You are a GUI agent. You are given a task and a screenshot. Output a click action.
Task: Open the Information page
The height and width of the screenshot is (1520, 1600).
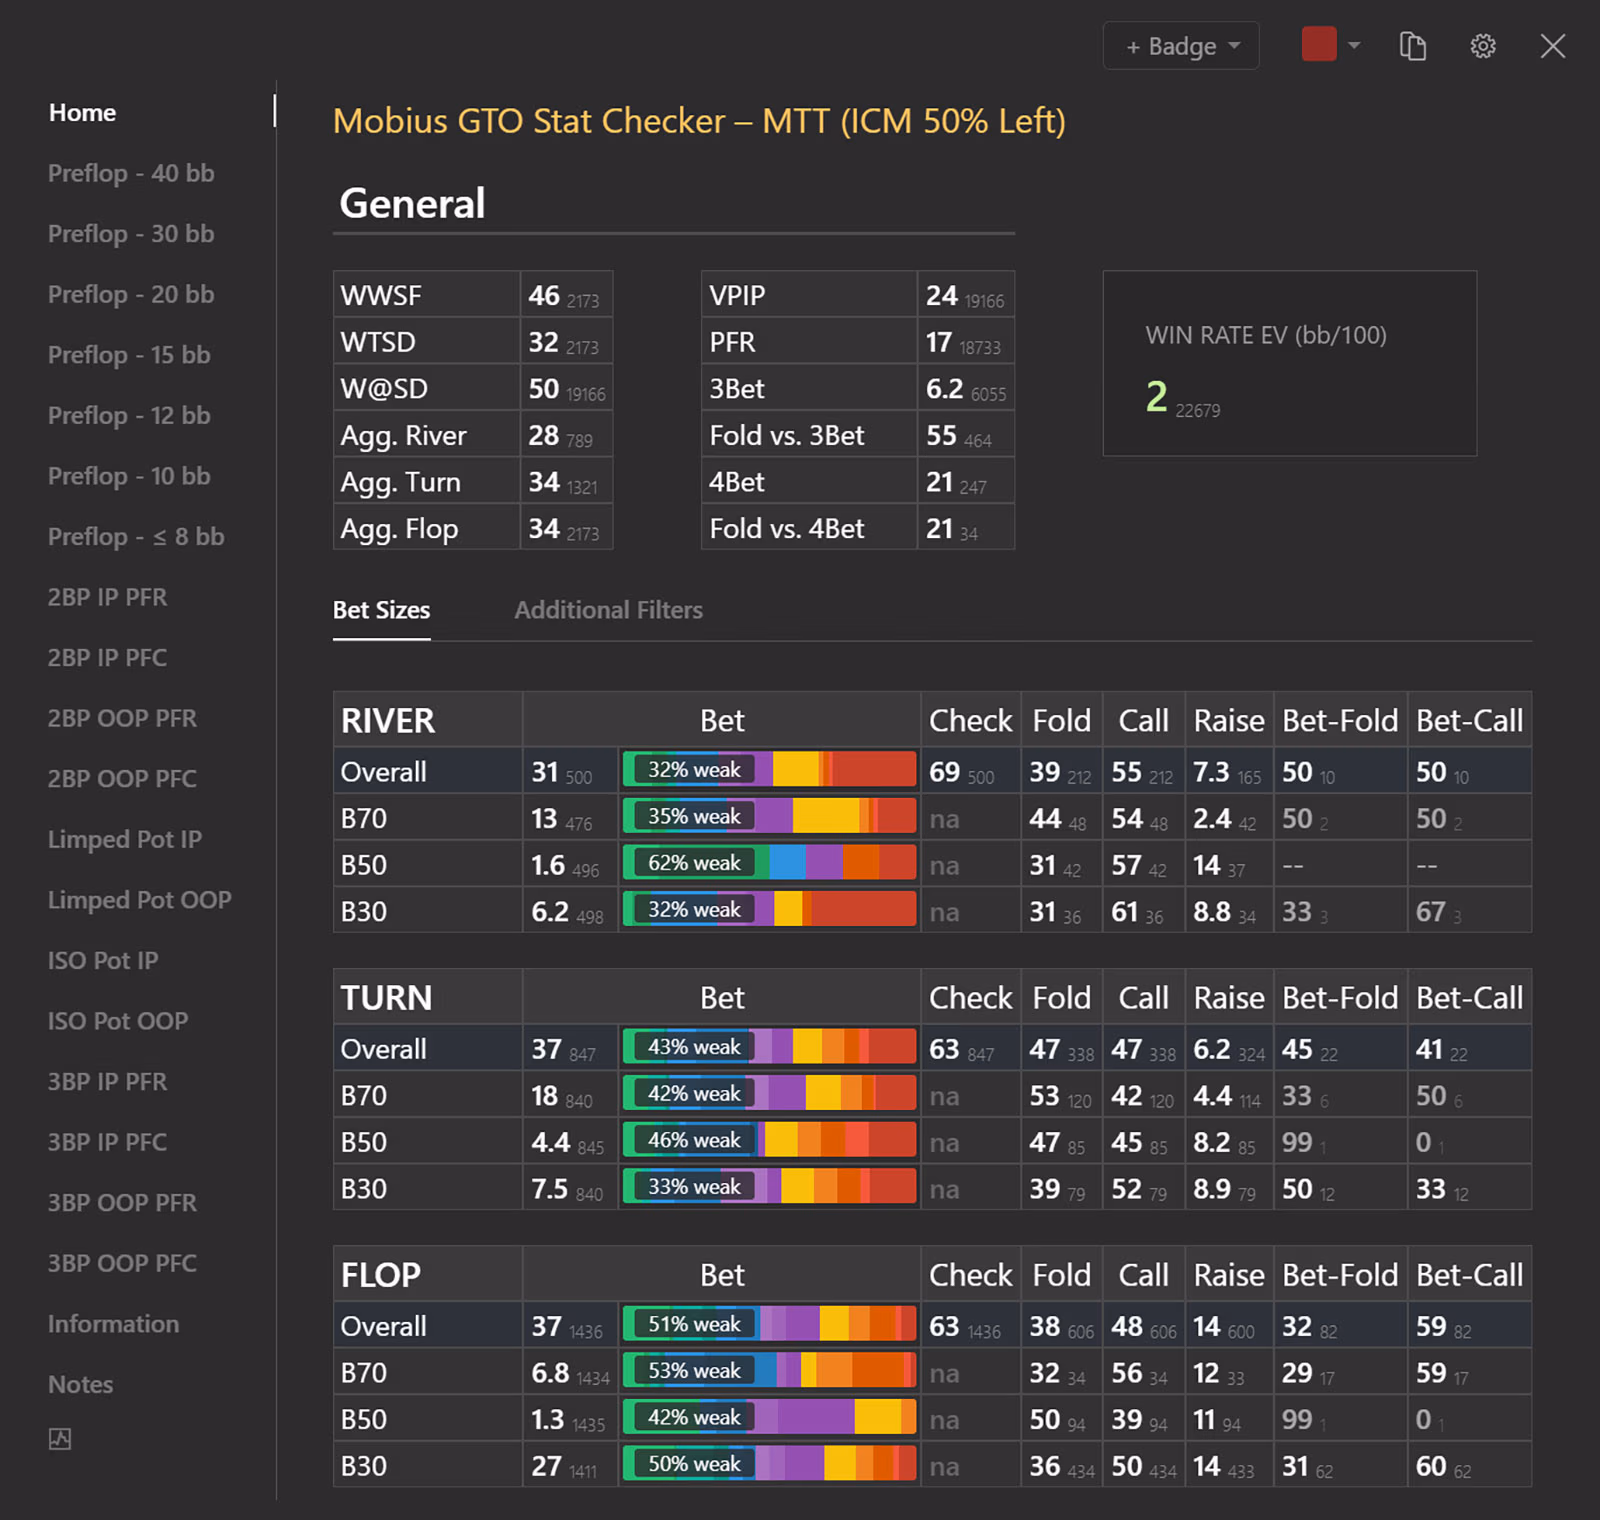pos(113,1323)
